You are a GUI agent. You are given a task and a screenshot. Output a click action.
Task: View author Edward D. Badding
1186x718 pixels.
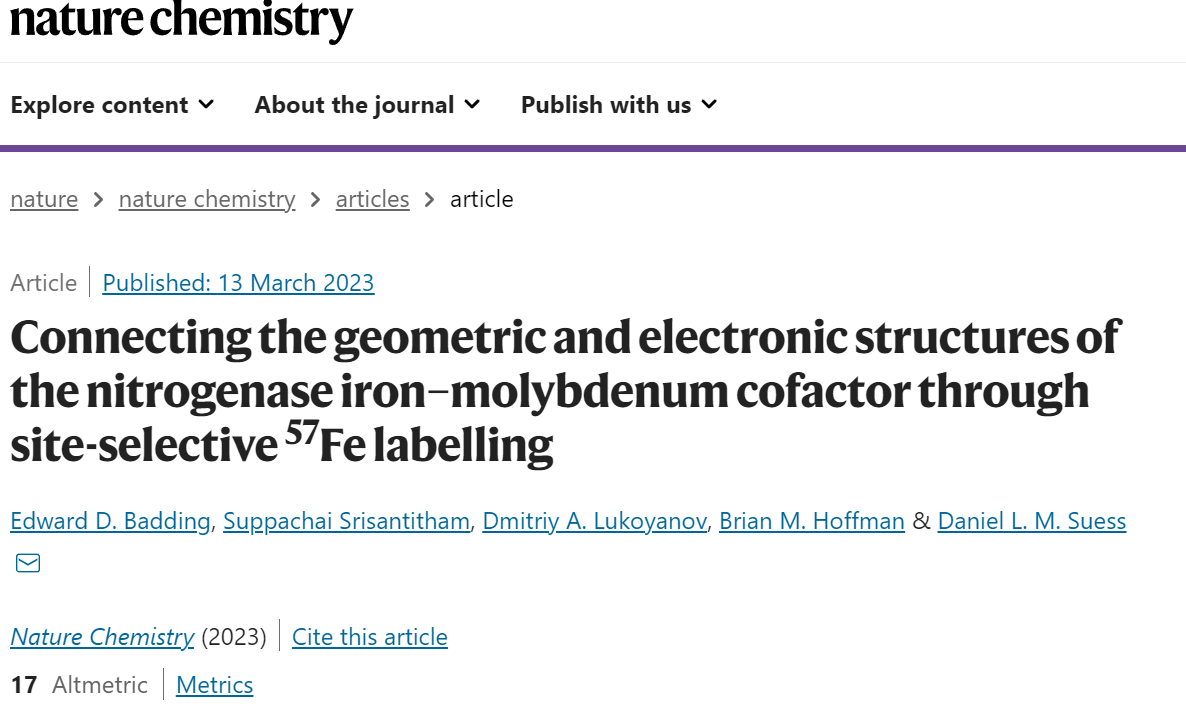tap(110, 521)
